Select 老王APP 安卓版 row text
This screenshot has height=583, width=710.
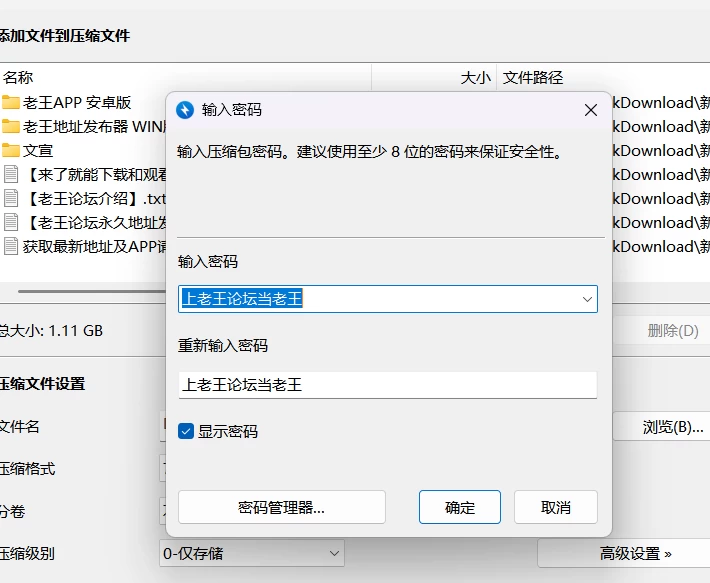(77, 103)
